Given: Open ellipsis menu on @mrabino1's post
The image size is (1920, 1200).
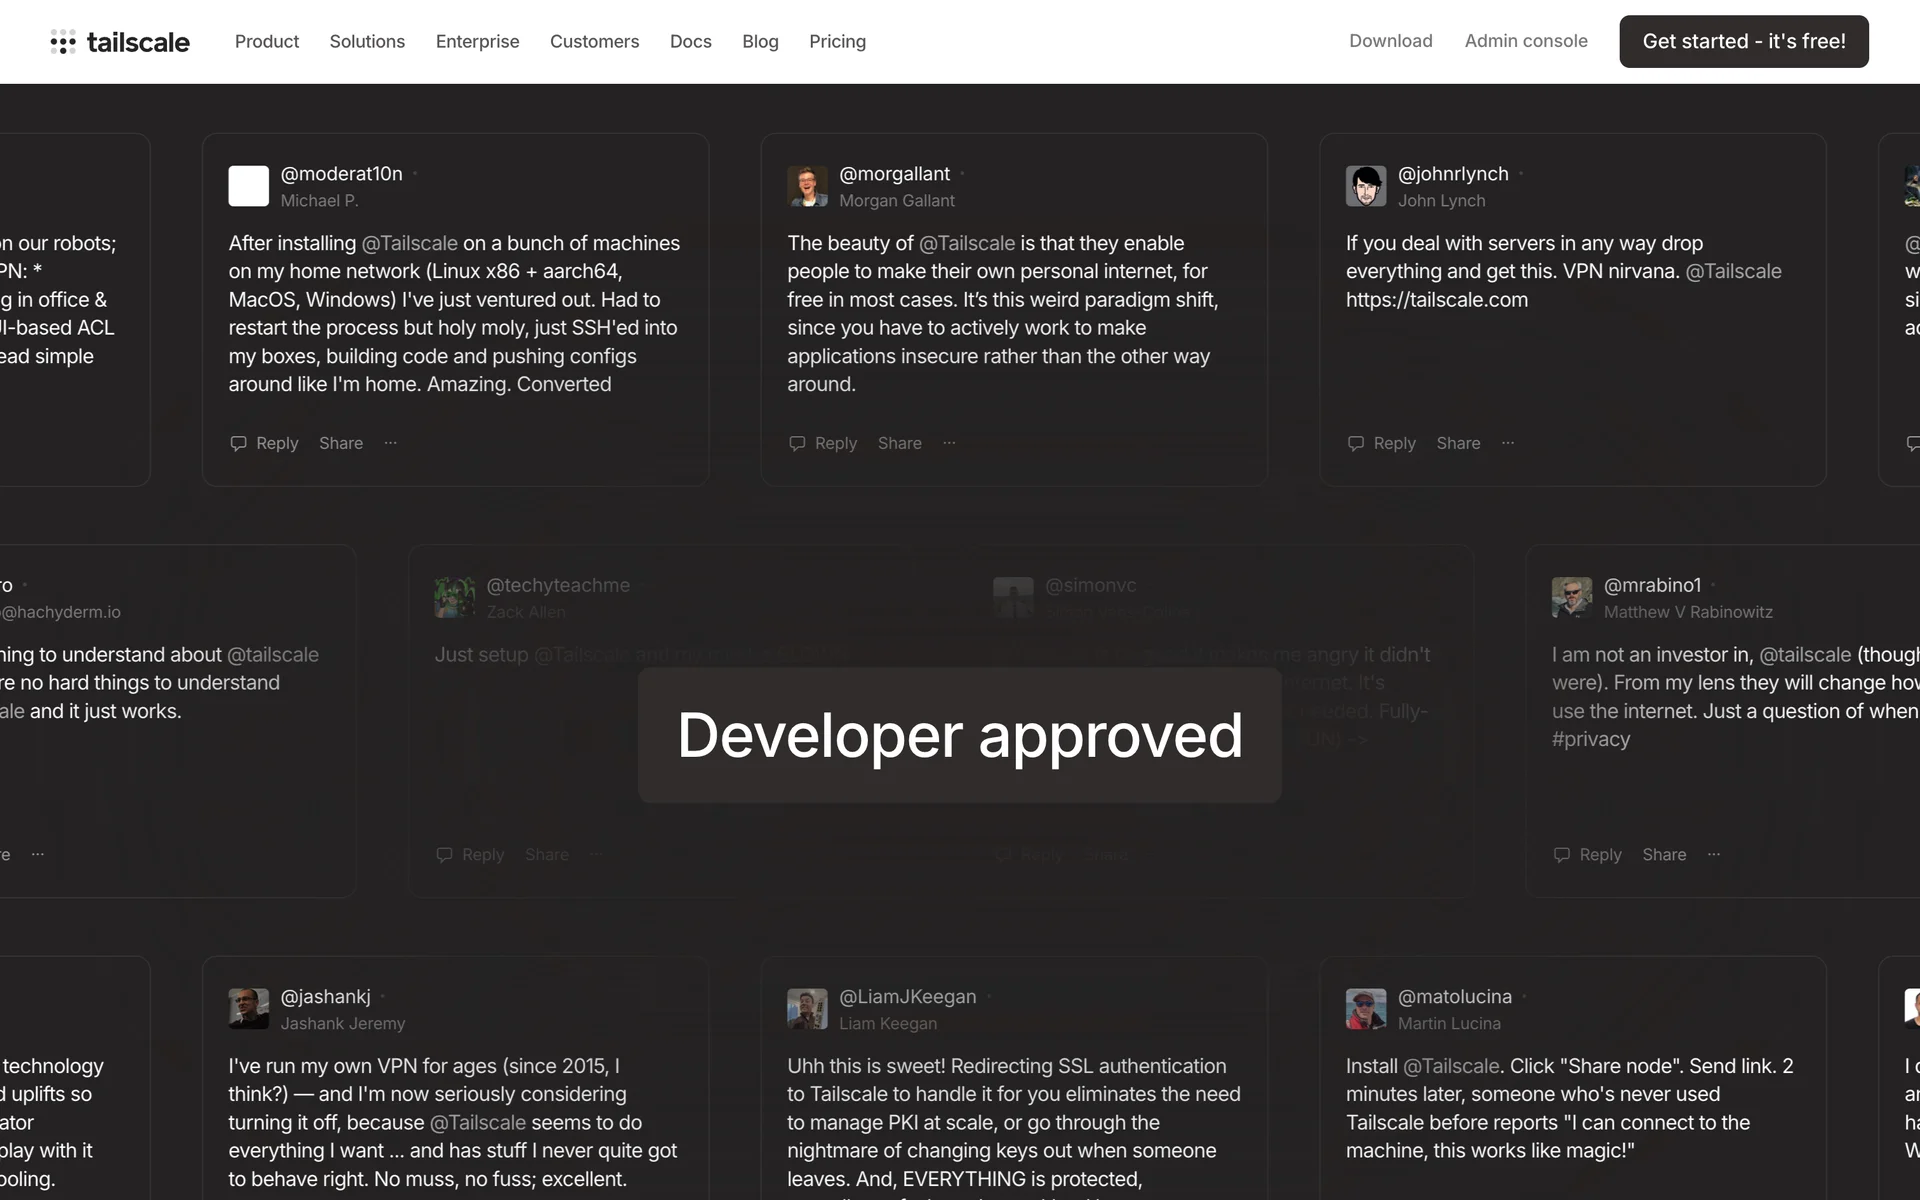Looking at the screenshot, I should (1714, 854).
